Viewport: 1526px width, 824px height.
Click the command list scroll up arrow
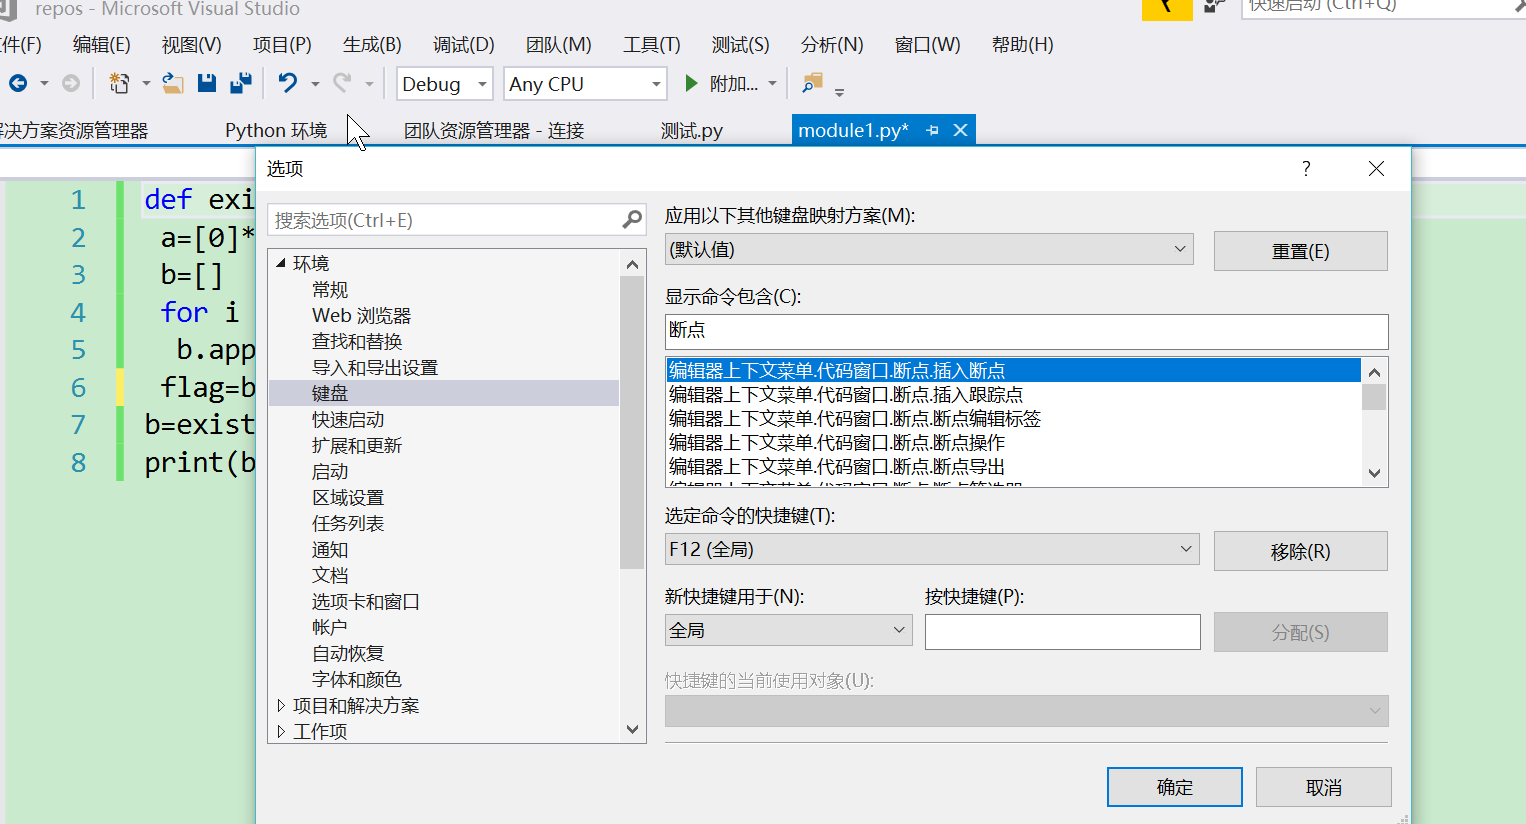(1374, 372)
